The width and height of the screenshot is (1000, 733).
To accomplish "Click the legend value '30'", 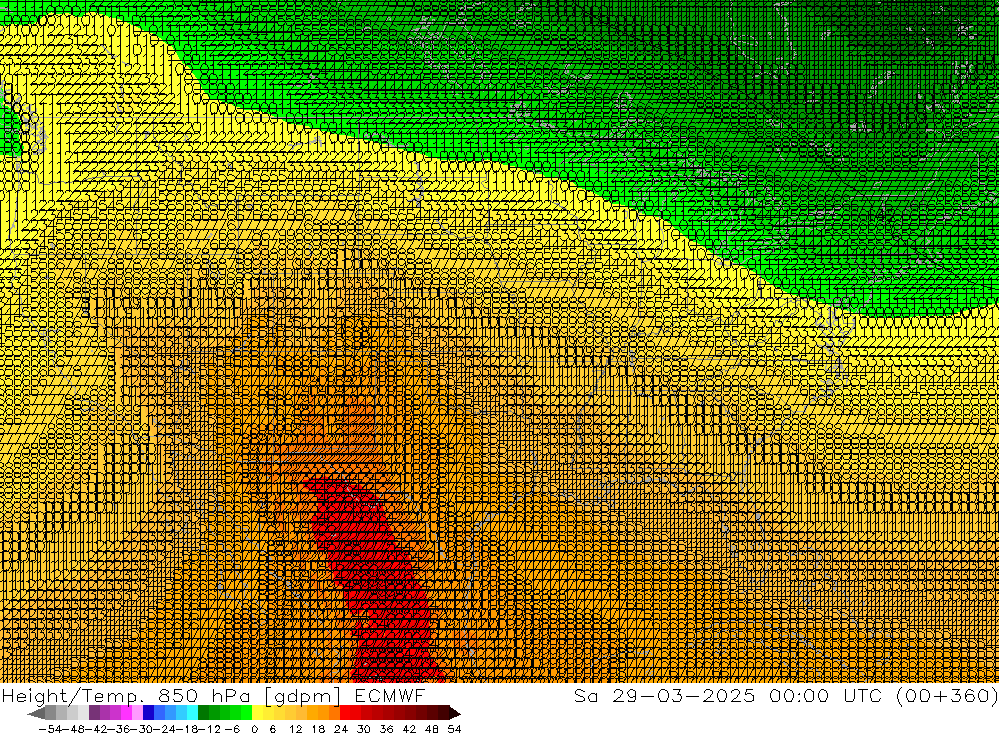I will point(364,729).
